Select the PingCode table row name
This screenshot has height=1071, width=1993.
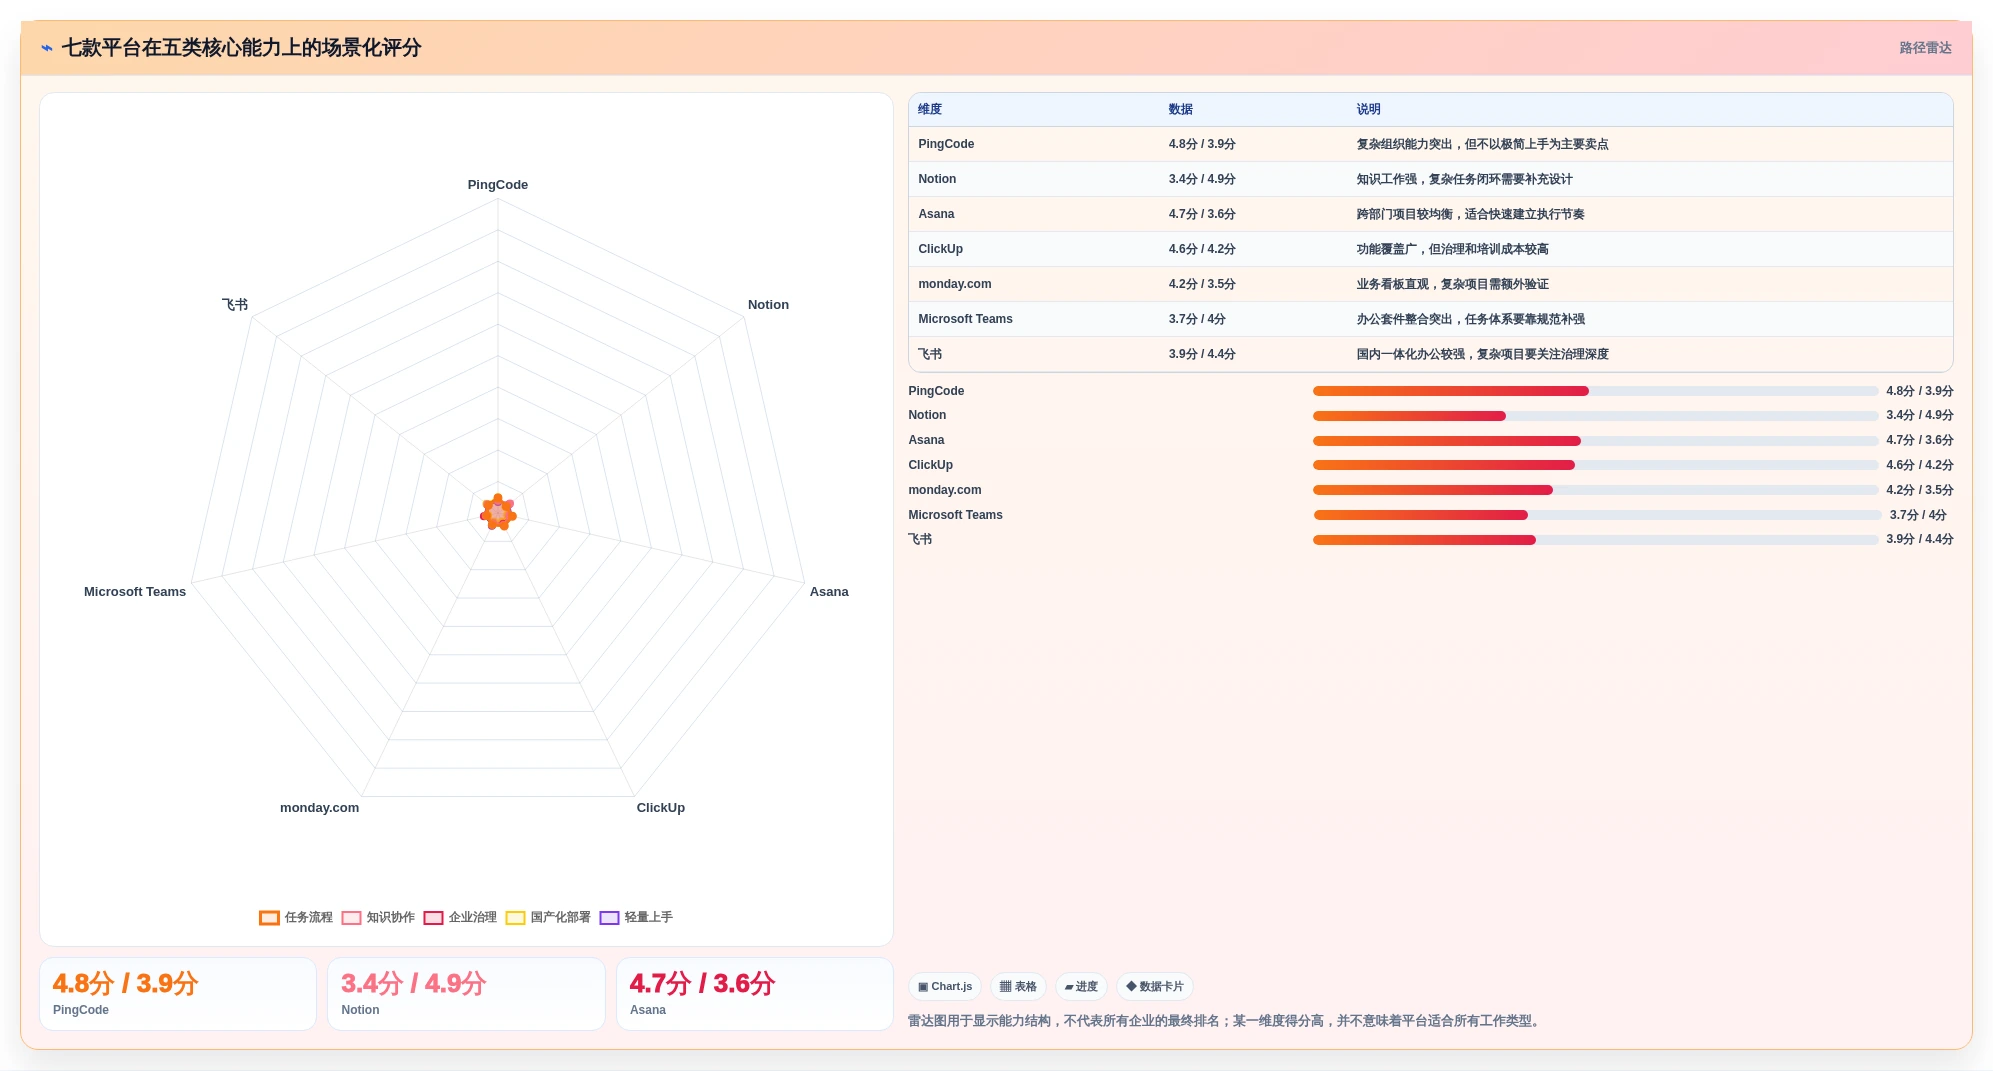click(946, 144)
